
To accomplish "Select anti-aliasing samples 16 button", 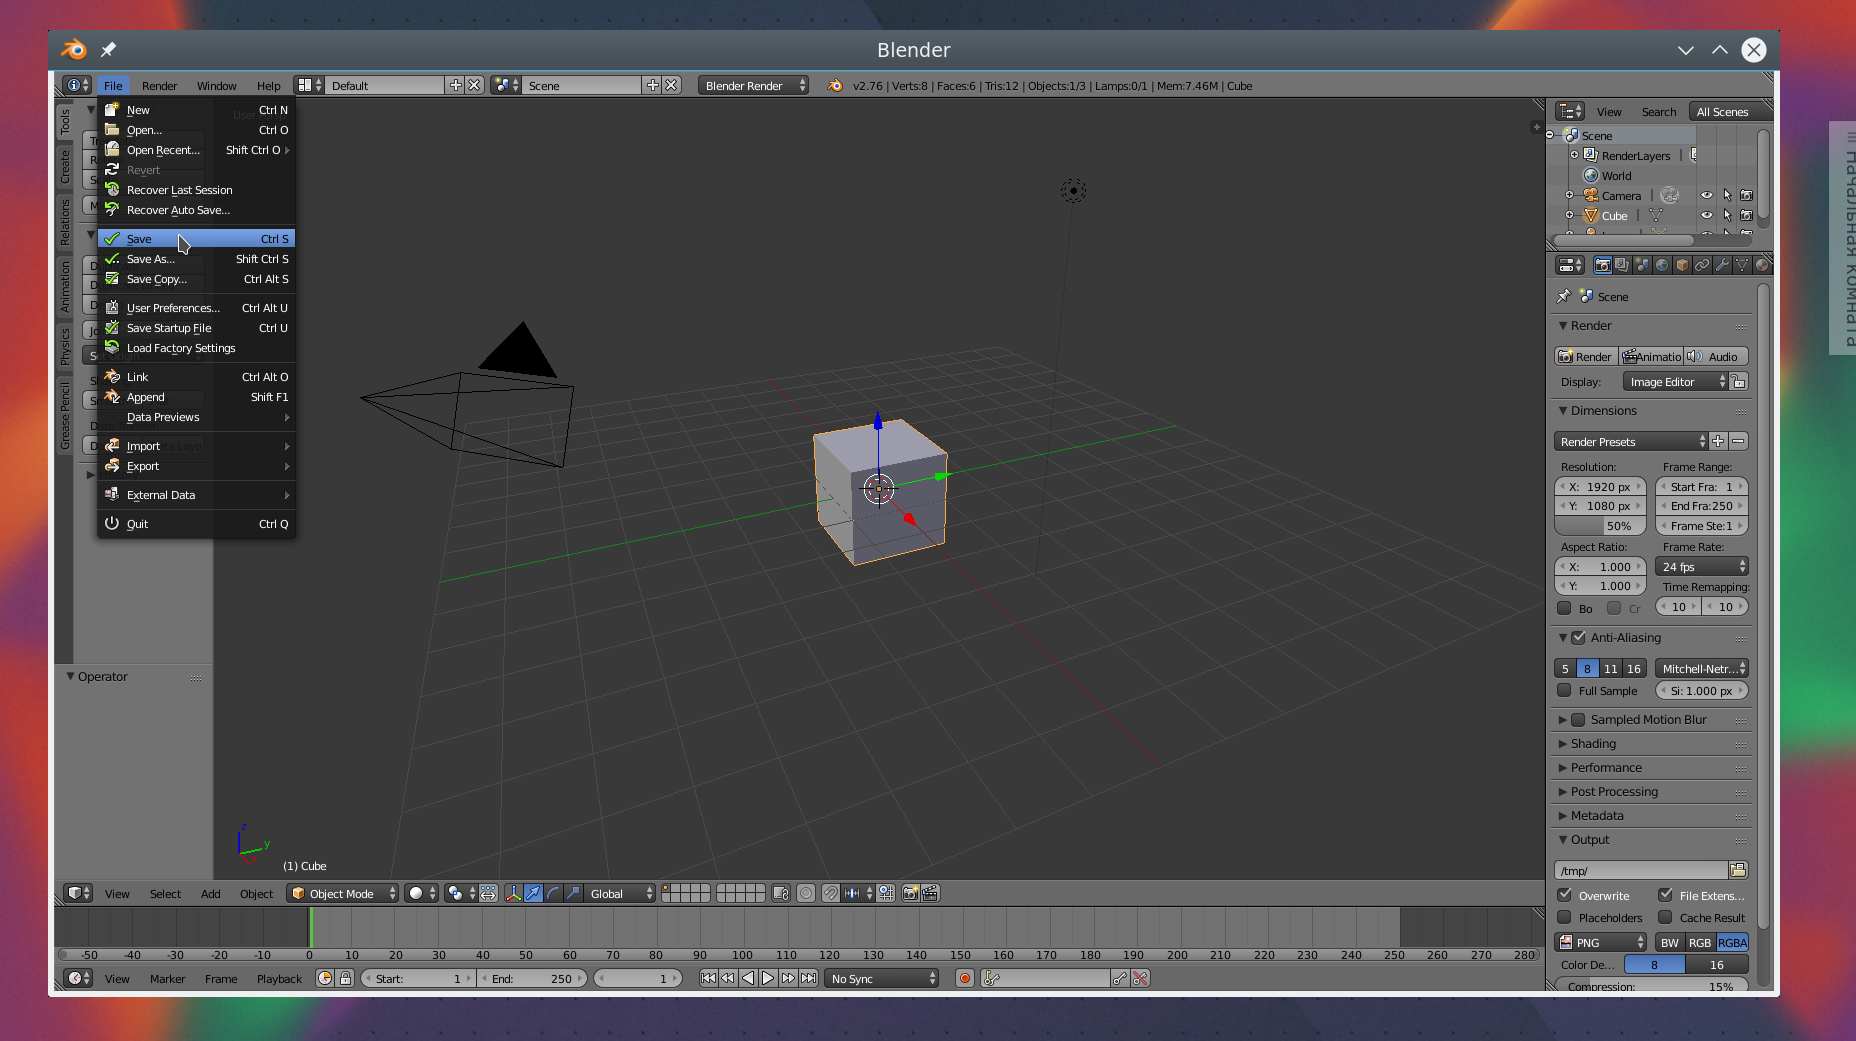I will pyautogui.click(x=1634, y=669).
